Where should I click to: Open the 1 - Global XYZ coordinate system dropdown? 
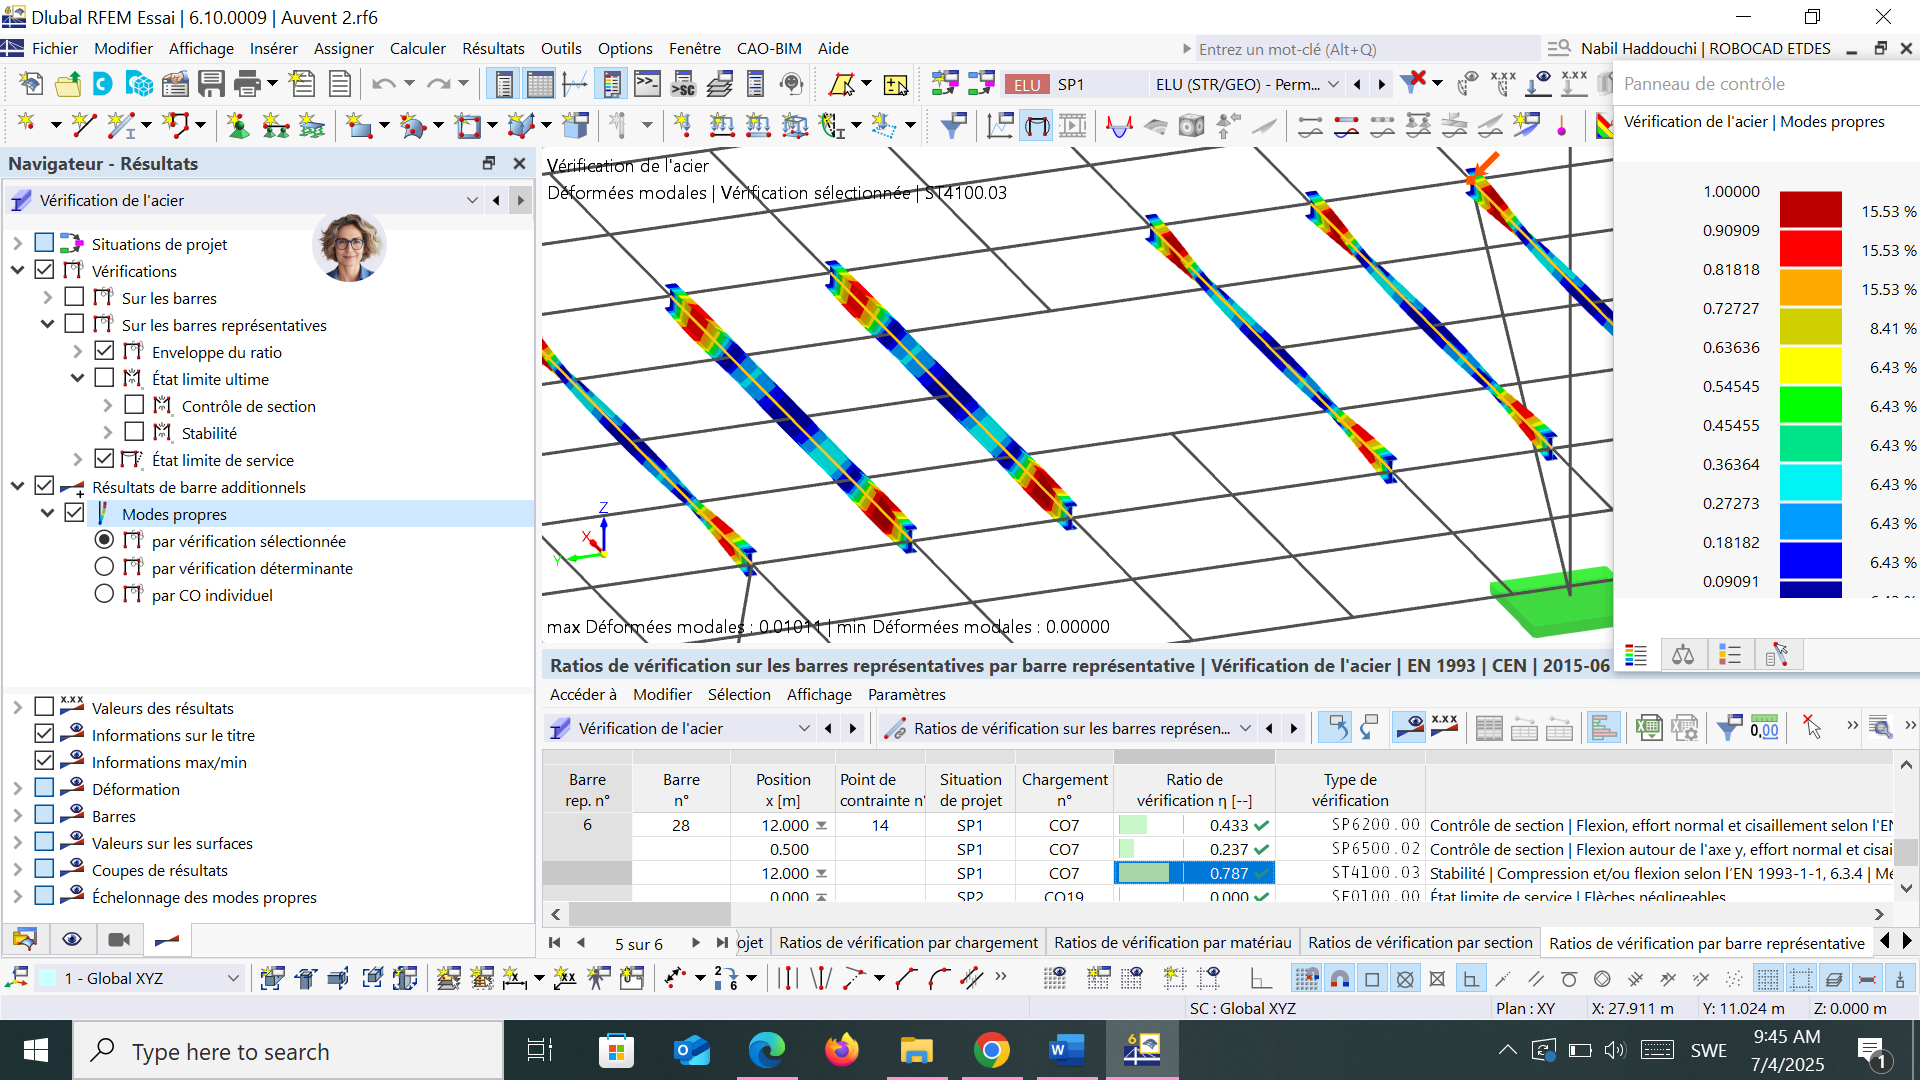click(x=233, y=978)
